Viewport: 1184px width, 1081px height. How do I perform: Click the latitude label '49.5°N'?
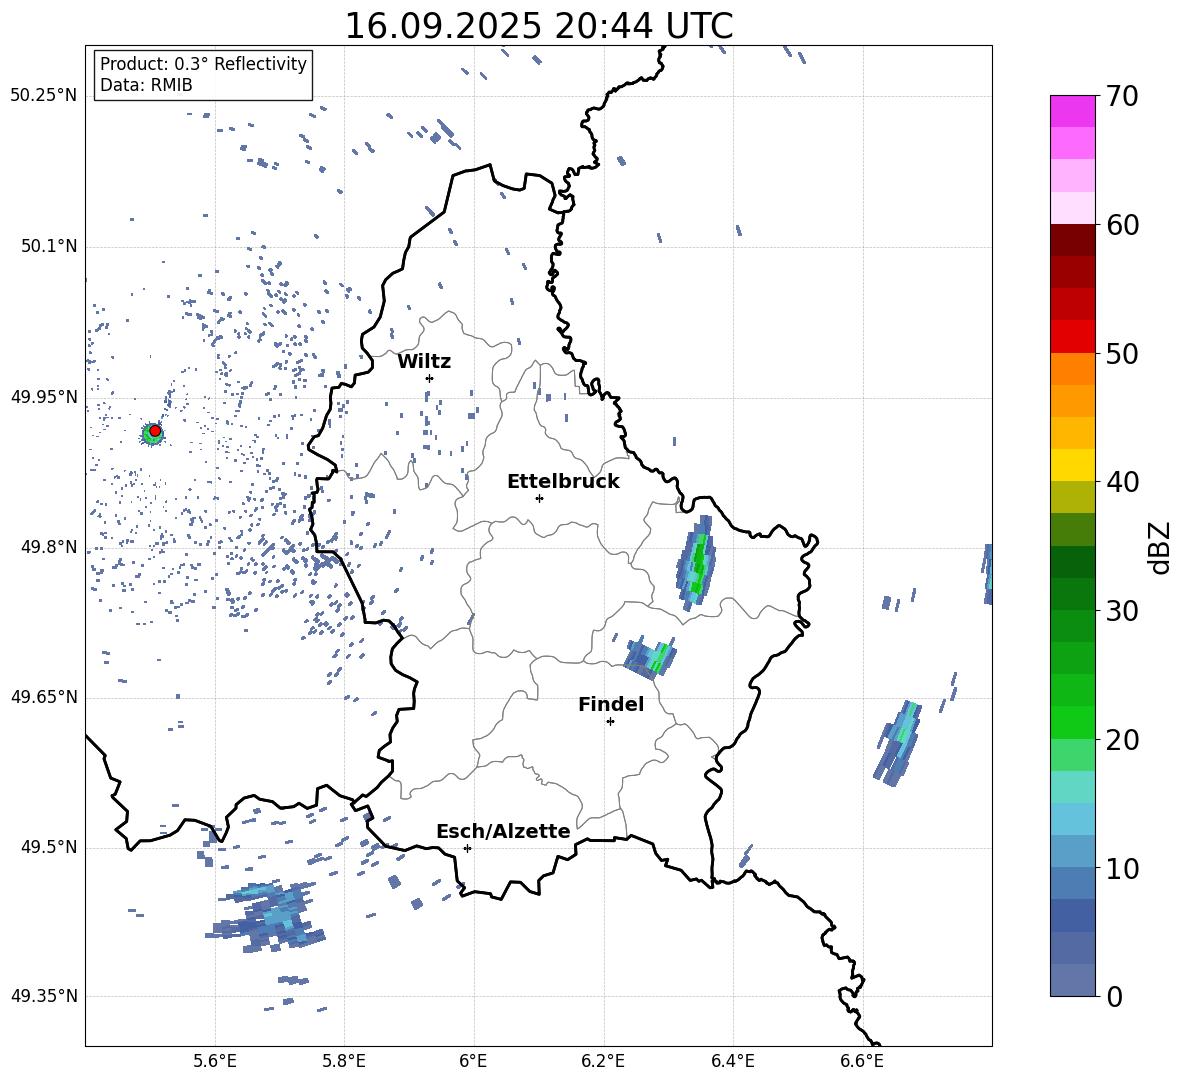48,848
